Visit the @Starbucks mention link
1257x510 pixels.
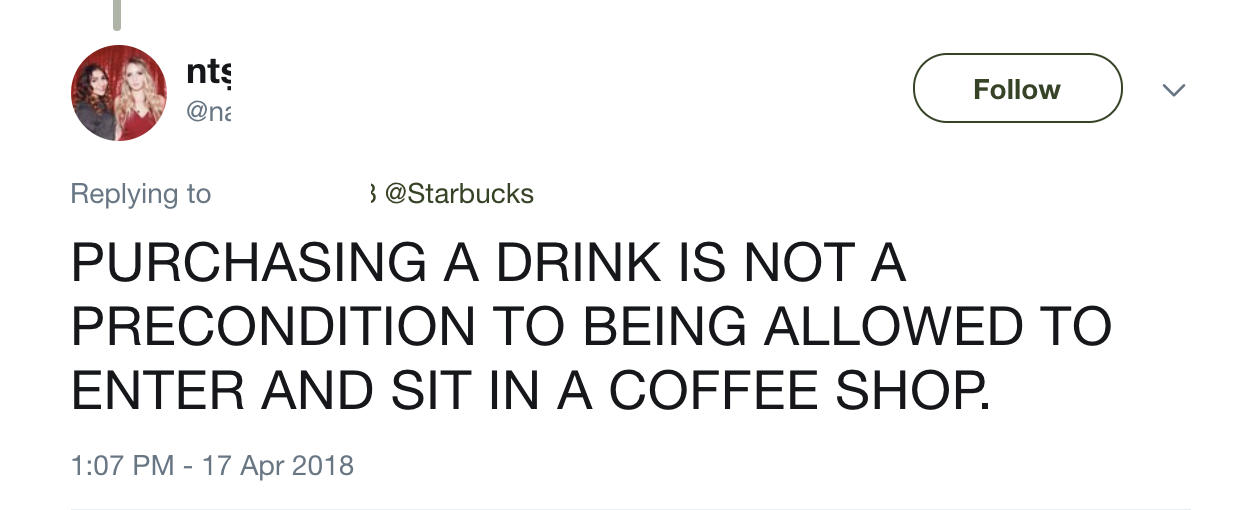point(459,193)
